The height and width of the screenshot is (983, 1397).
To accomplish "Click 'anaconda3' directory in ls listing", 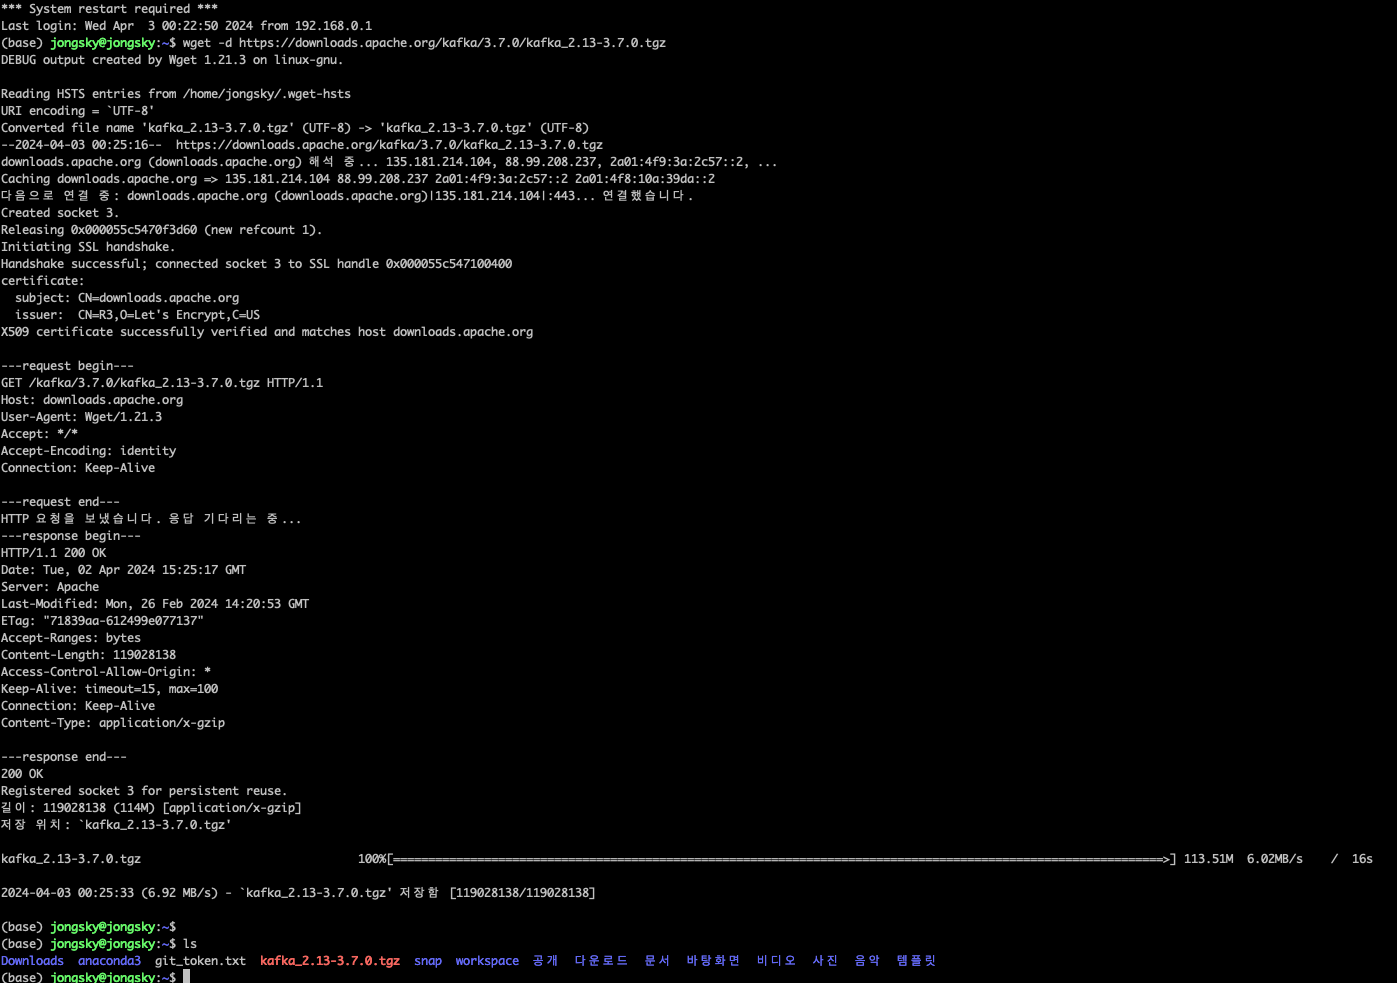I will pos(109,961).
